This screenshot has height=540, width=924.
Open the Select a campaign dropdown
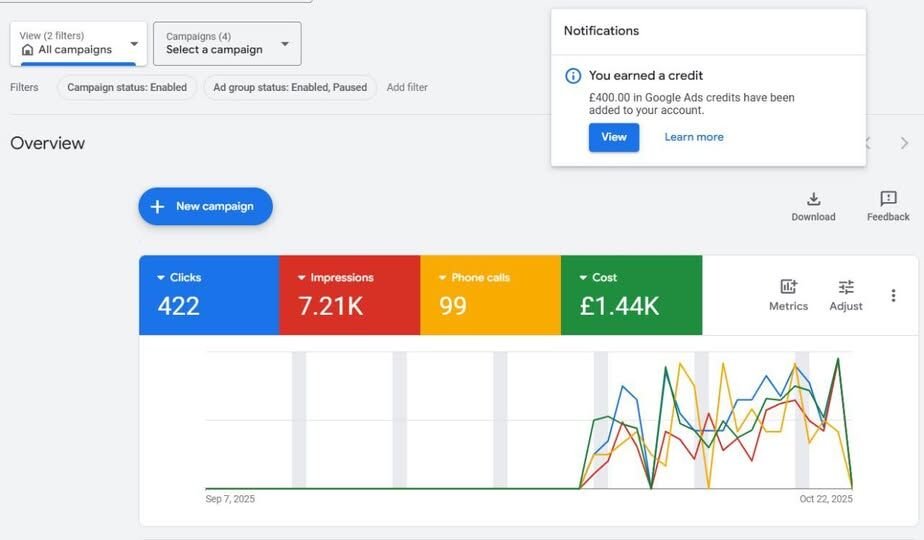[285, 44]
